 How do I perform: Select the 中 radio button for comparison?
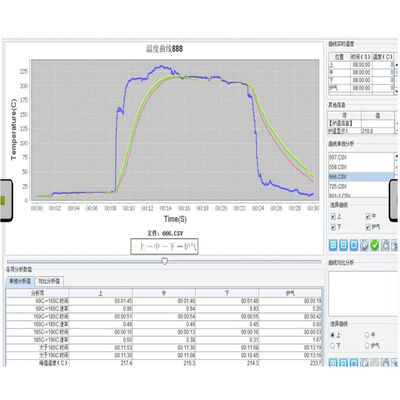(367, 335)
